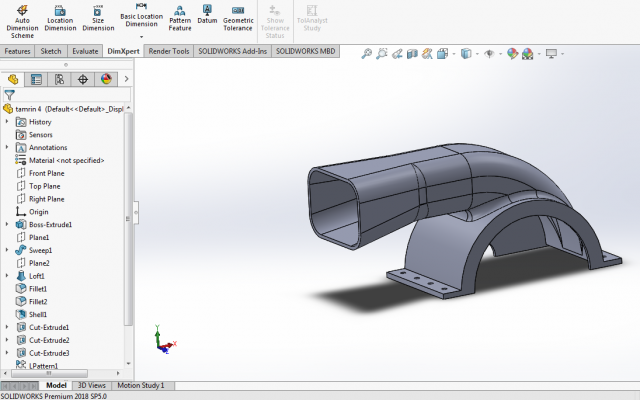Expand the Loft1 feature
The width and height of the screenshot is (640, 400).
(7, 276)
